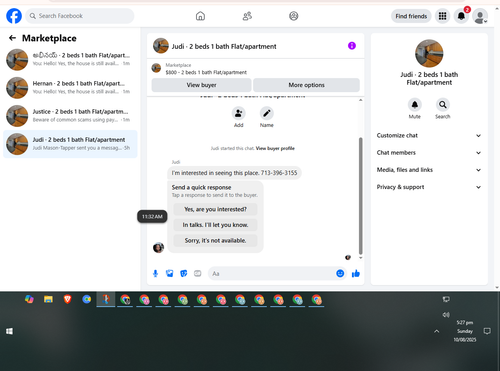Expand Media, files and links section
Viewport: 500px width, 371px height.
(429, 170)
